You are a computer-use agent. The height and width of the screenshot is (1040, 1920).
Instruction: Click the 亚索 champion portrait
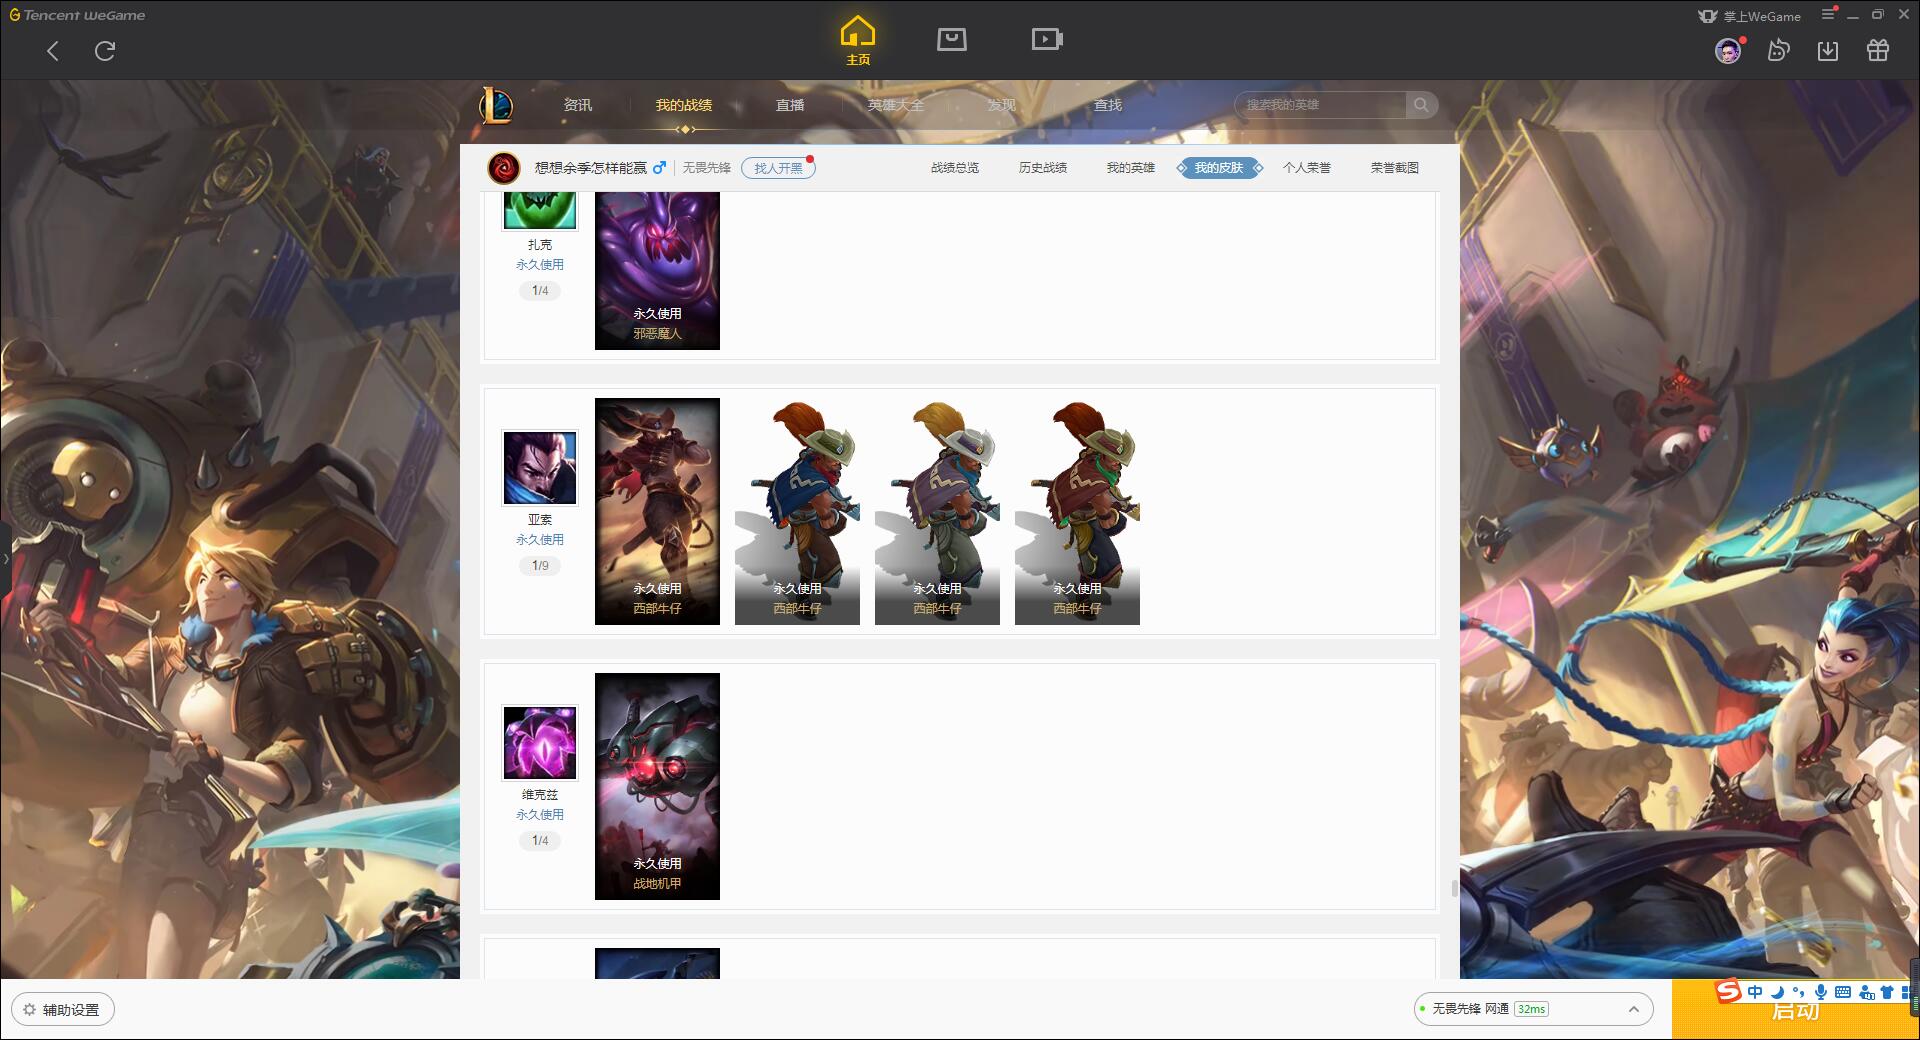tap(540, 468)
